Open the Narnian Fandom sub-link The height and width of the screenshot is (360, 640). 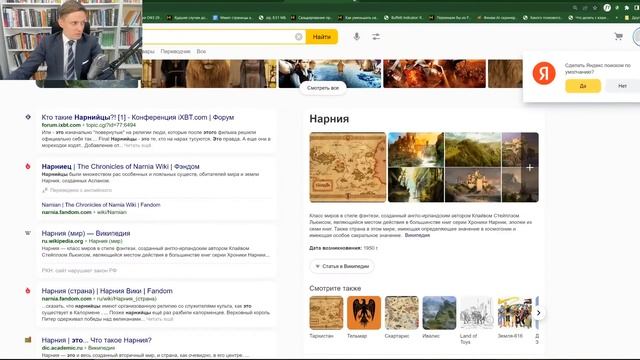[x=101, y=205]
